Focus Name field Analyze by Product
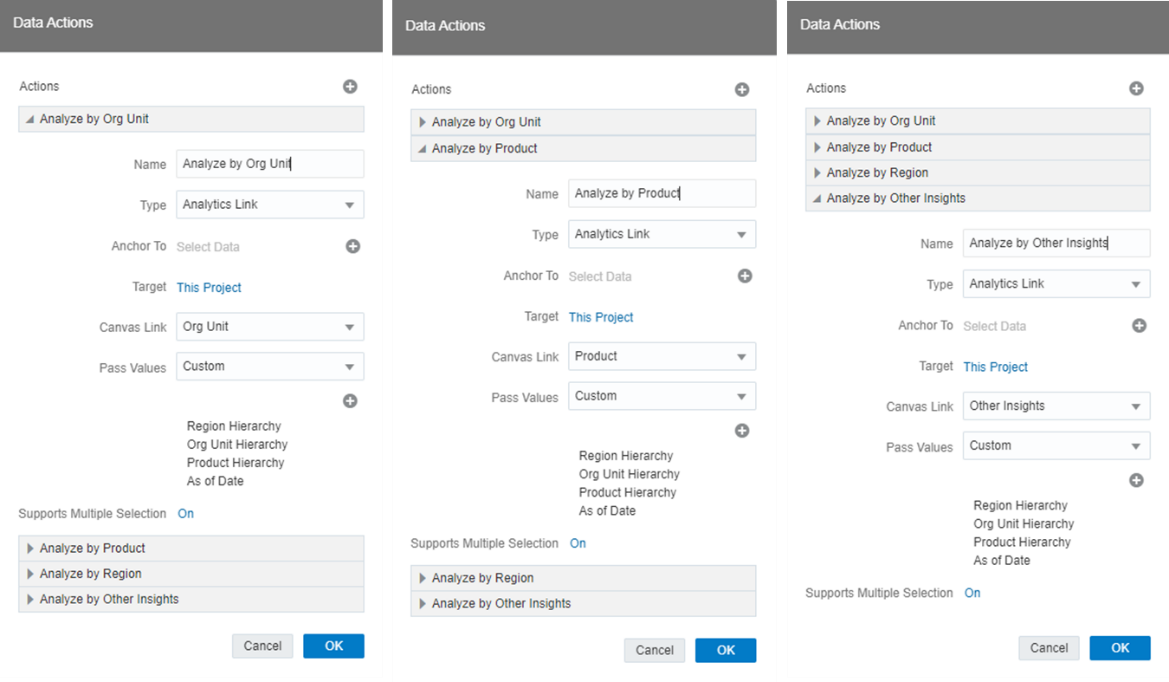This screenshot has height=682, width=1169. click(x=662, y=194)
